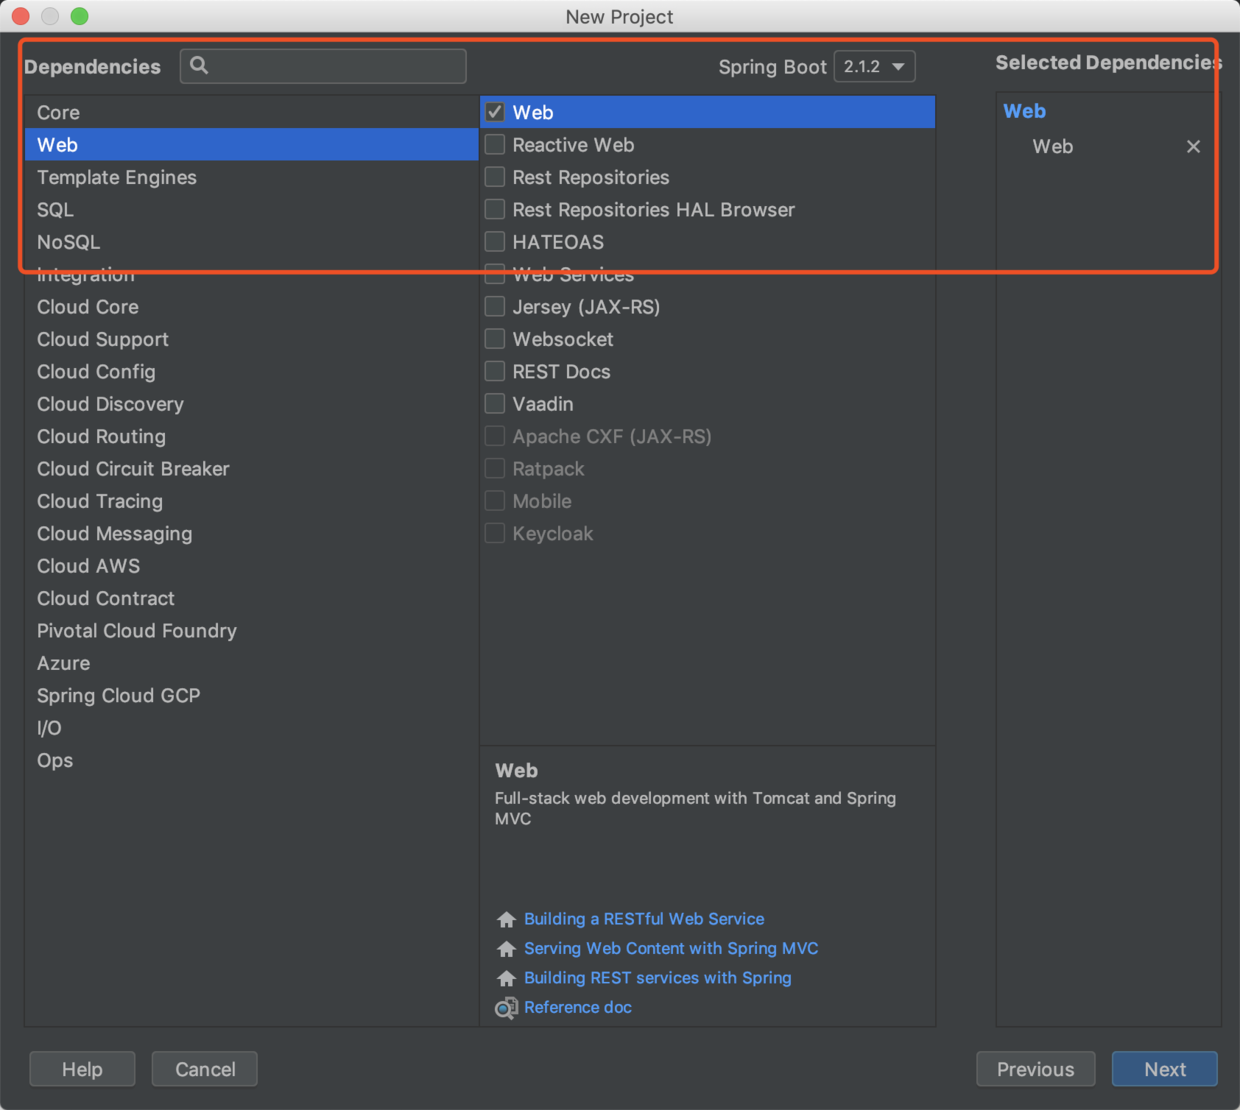Image resolution: width=1240 pixels, height=1110 pixels.
Task: Click the Help button
Action: click(x=82, y=1069)
